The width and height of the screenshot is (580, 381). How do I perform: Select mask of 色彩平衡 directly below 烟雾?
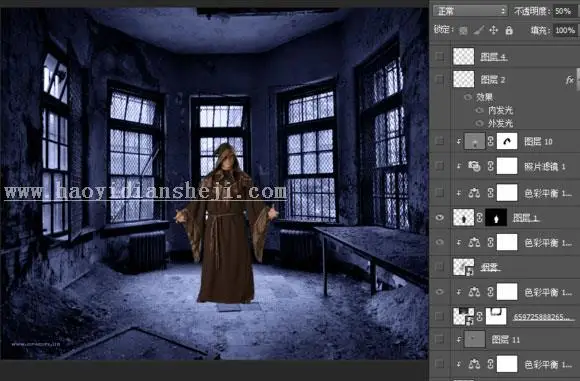(x=507, y=292)
